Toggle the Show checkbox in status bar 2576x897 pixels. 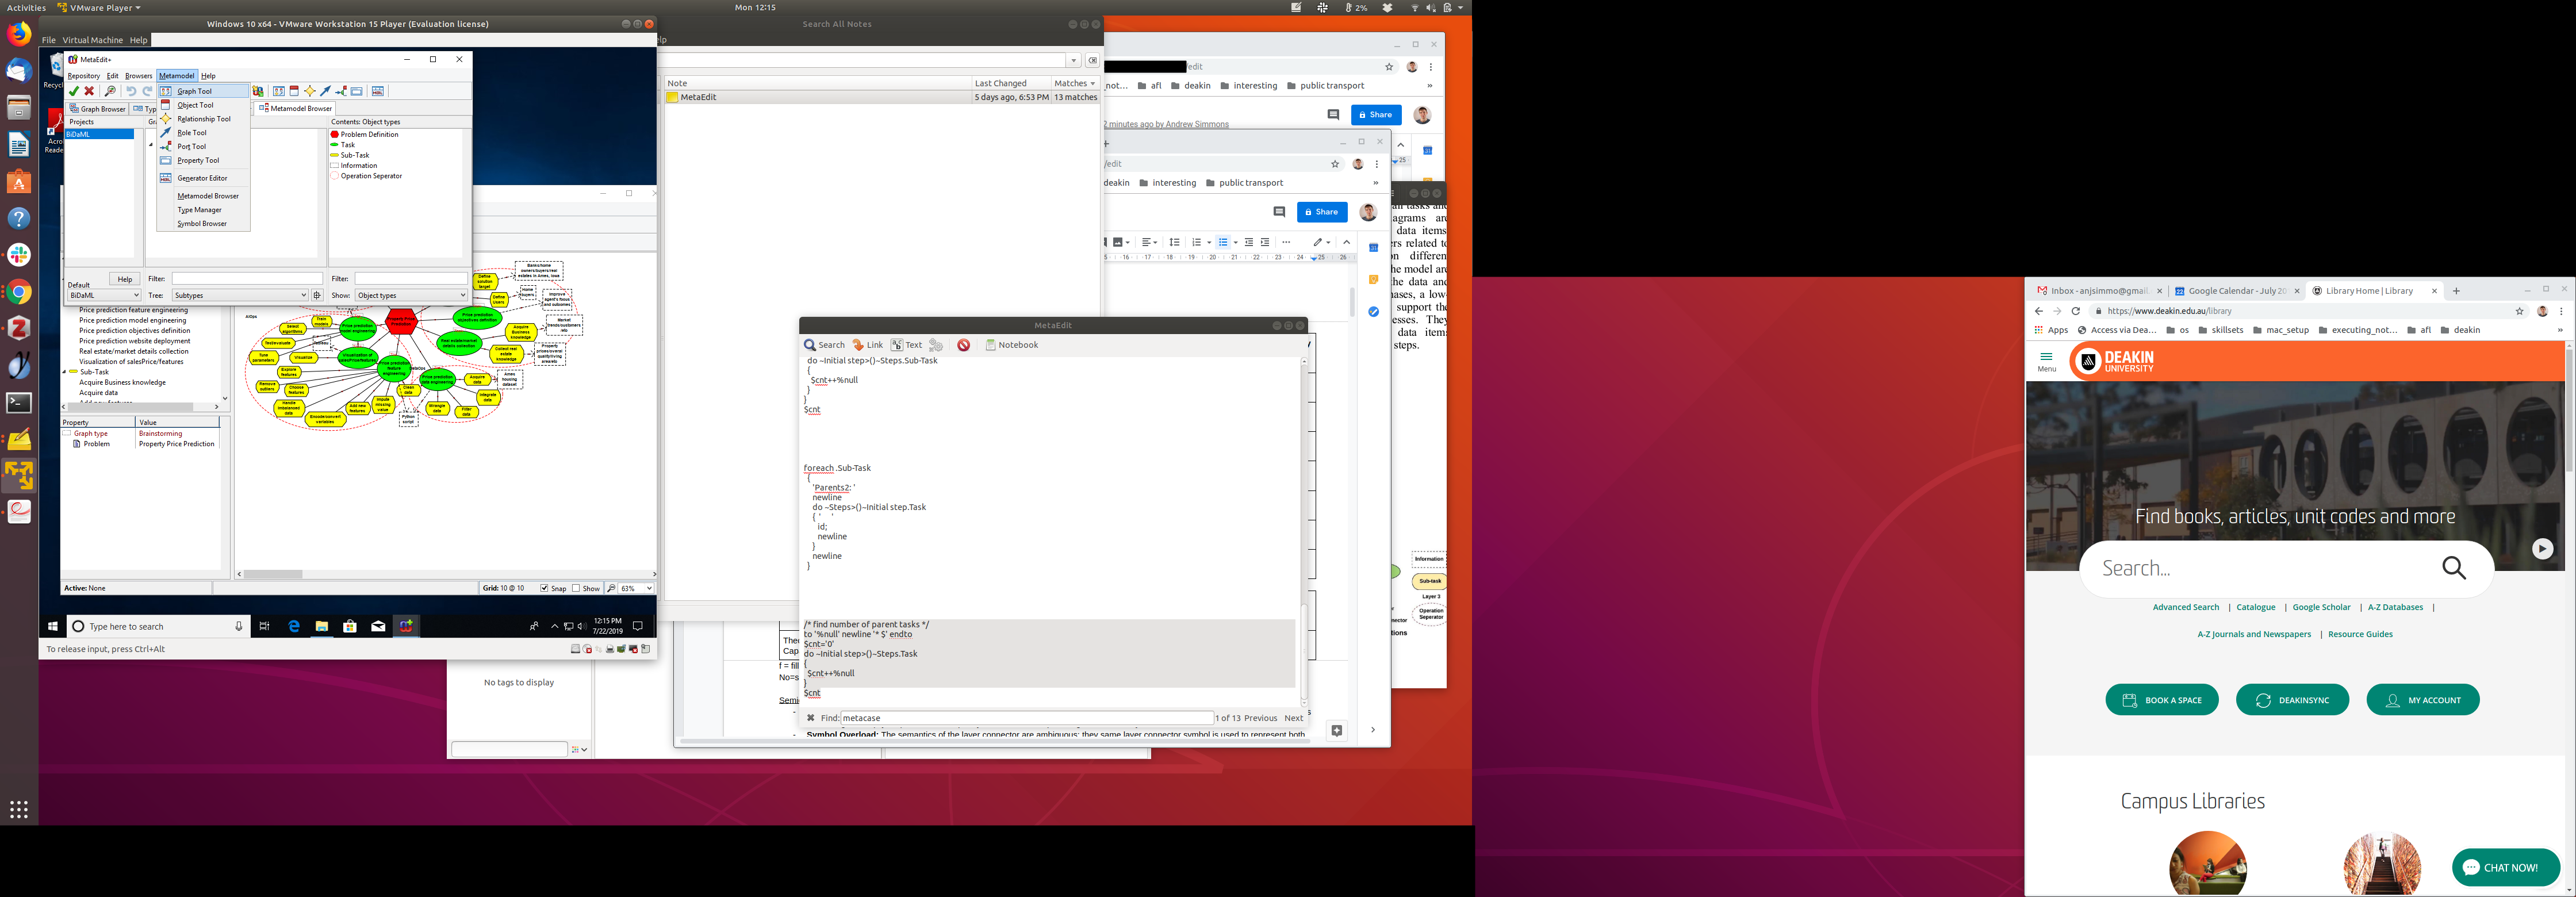click(577, 588)
